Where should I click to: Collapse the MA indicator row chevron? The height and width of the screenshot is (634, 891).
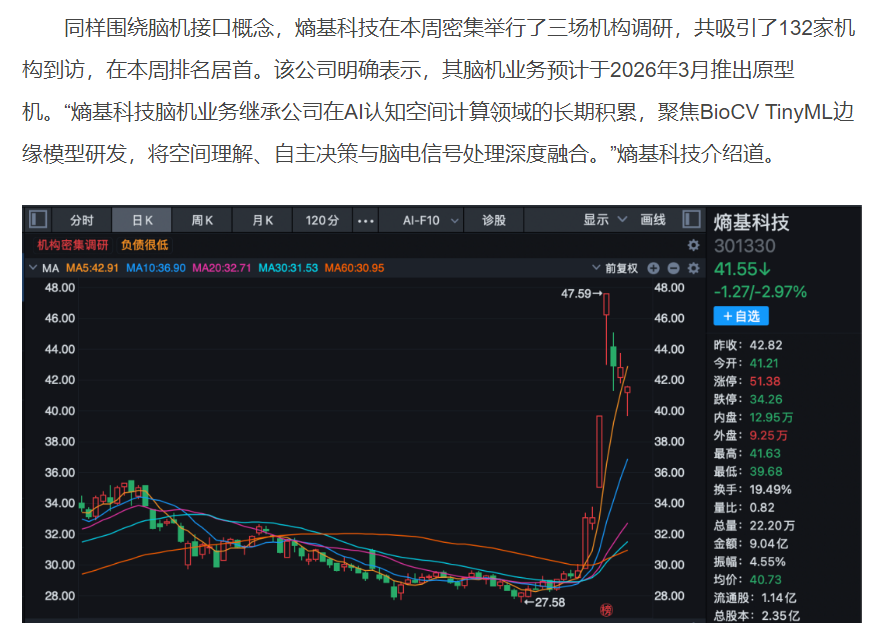(32, 268)
